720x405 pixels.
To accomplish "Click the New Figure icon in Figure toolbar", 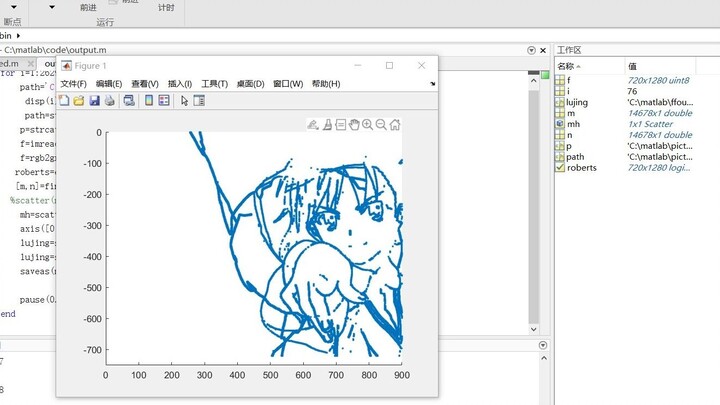I will point(64,101).
